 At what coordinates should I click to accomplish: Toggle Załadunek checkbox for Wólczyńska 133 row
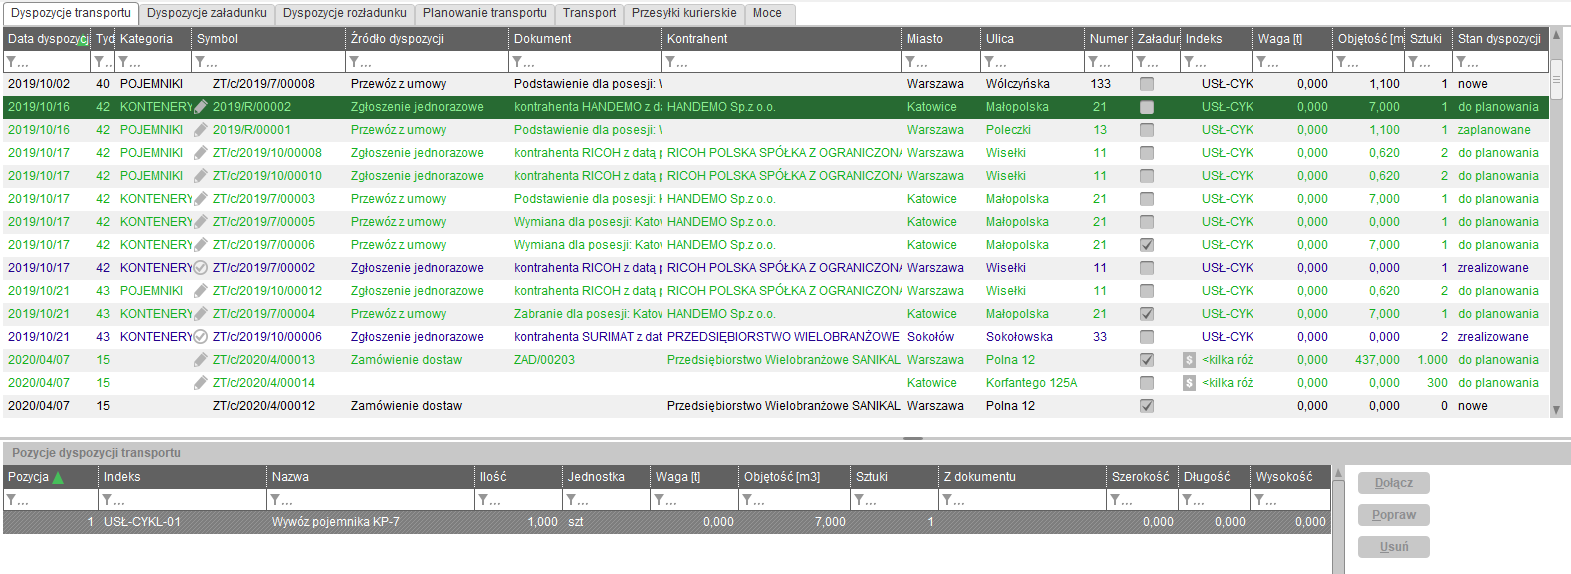(1147, 84)
